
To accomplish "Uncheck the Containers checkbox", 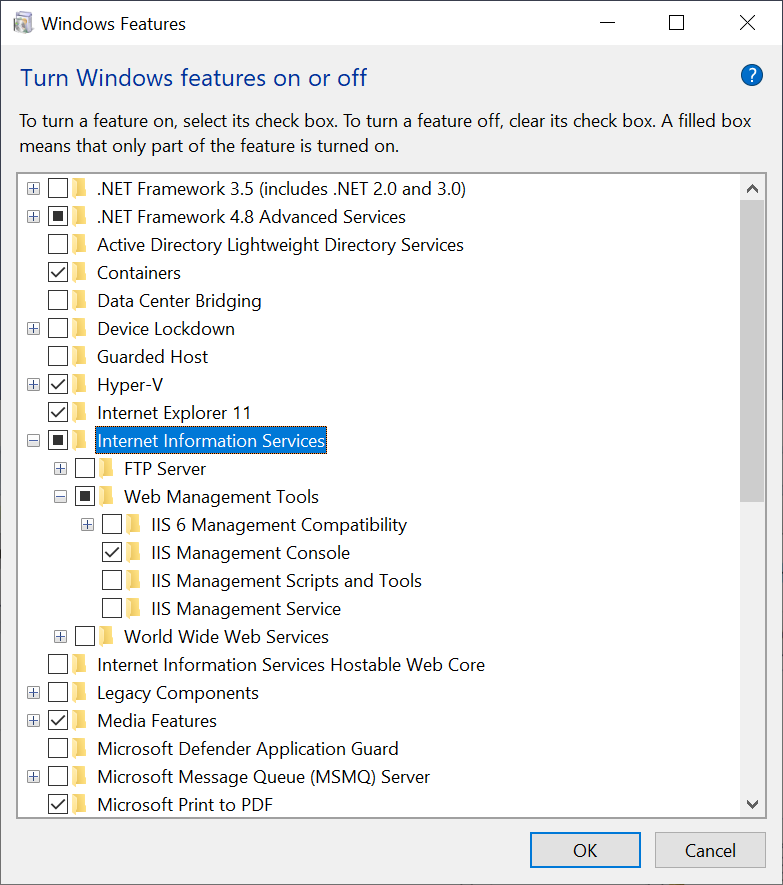I will tap(58, 273).
